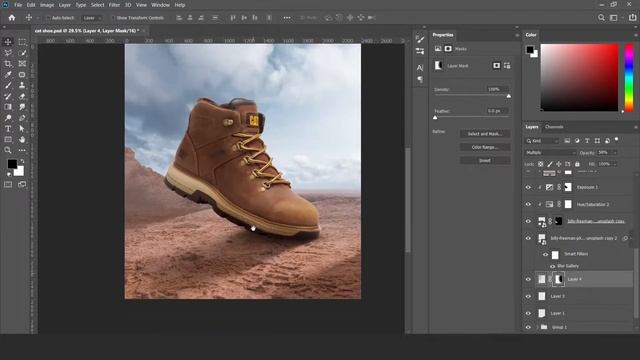Click the Feather value input field
The image size is (640, 360).
coord(497,111)
